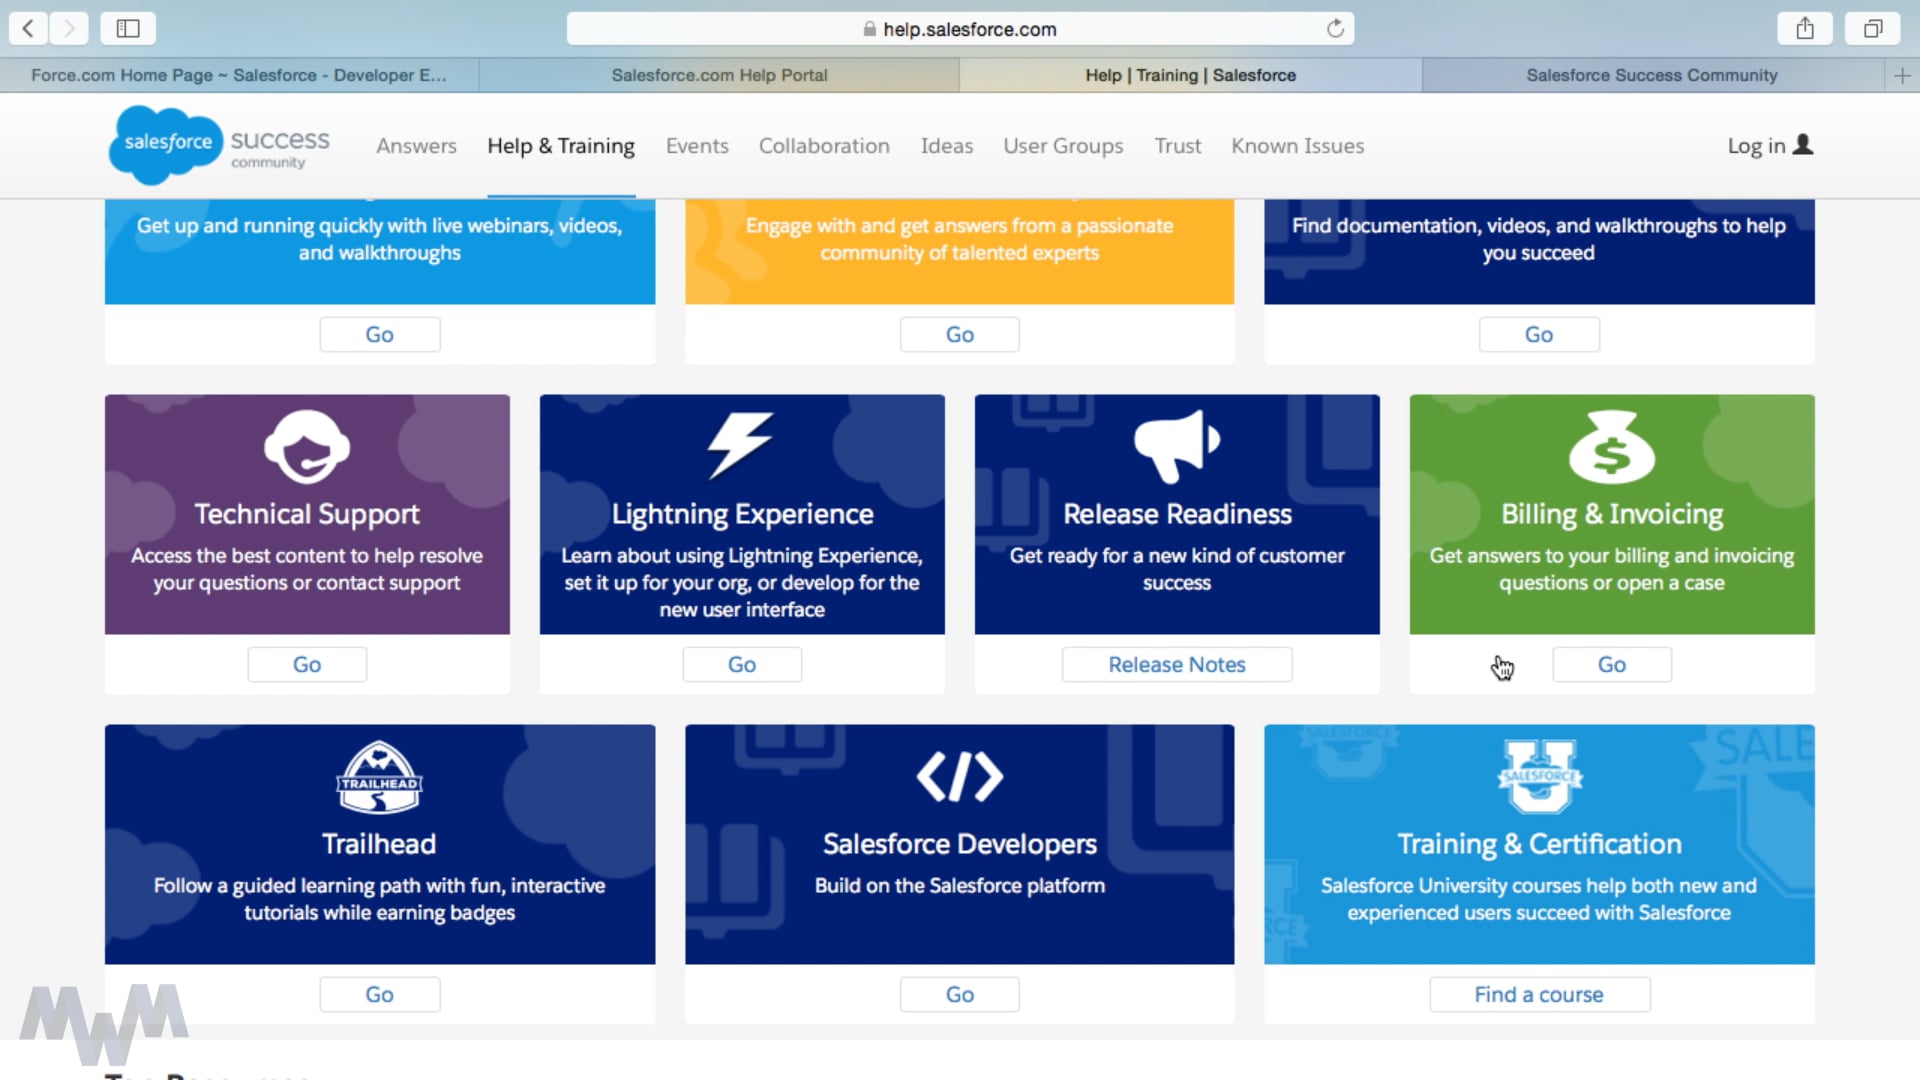Click Go under Technical Support
Image resolution: width=1920 pixels, height=1080 pixels.
307,664
